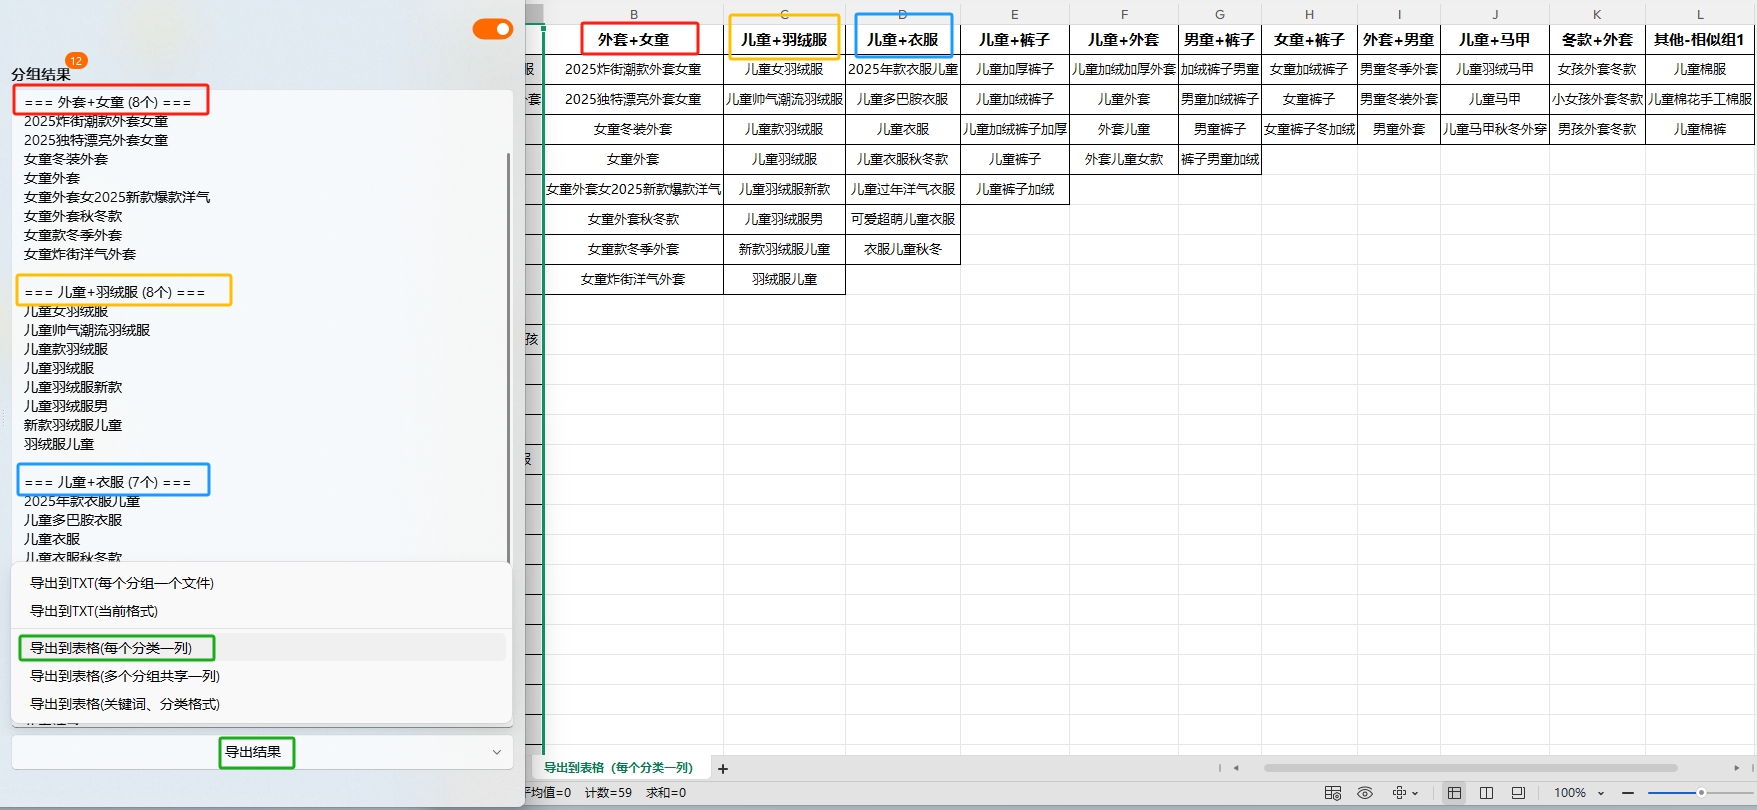The image size is (1757, 810).
Task: Switch to Normal view icon in status bar
Action: 1454,793
